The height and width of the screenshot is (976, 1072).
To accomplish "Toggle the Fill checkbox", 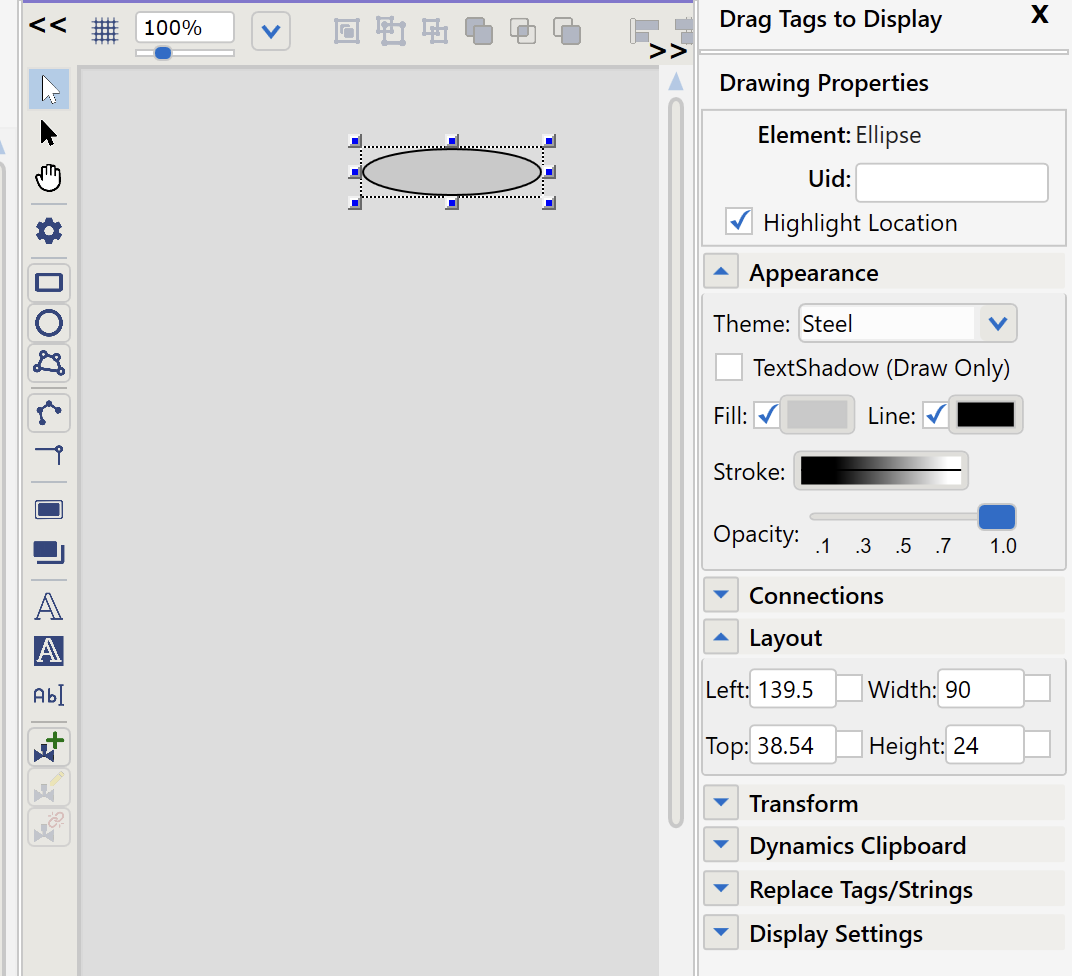I will tap(767, 415).
